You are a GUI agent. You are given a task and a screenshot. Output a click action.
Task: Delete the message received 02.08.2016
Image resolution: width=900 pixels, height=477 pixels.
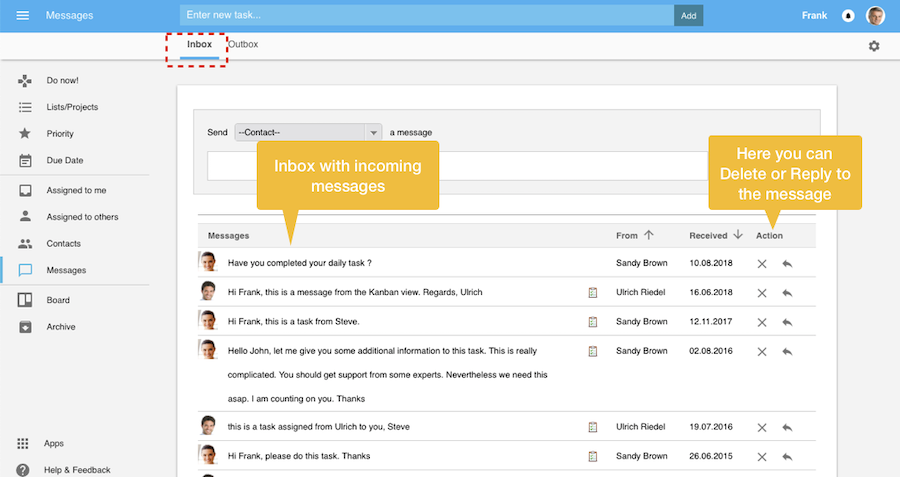coord(762,352)
